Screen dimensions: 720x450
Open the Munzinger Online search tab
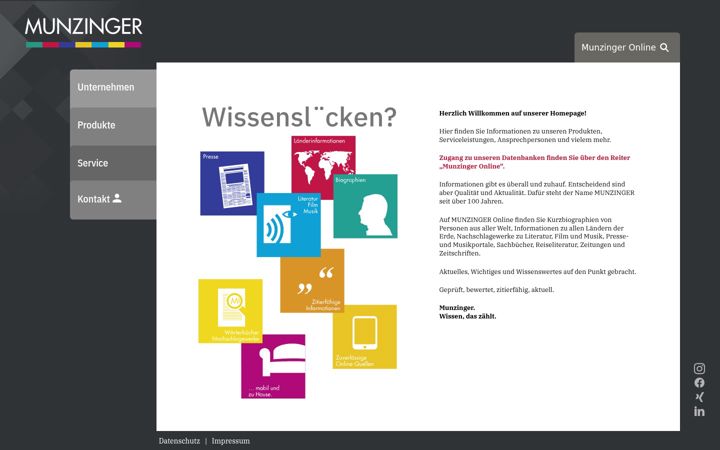[x=627, y=47]
